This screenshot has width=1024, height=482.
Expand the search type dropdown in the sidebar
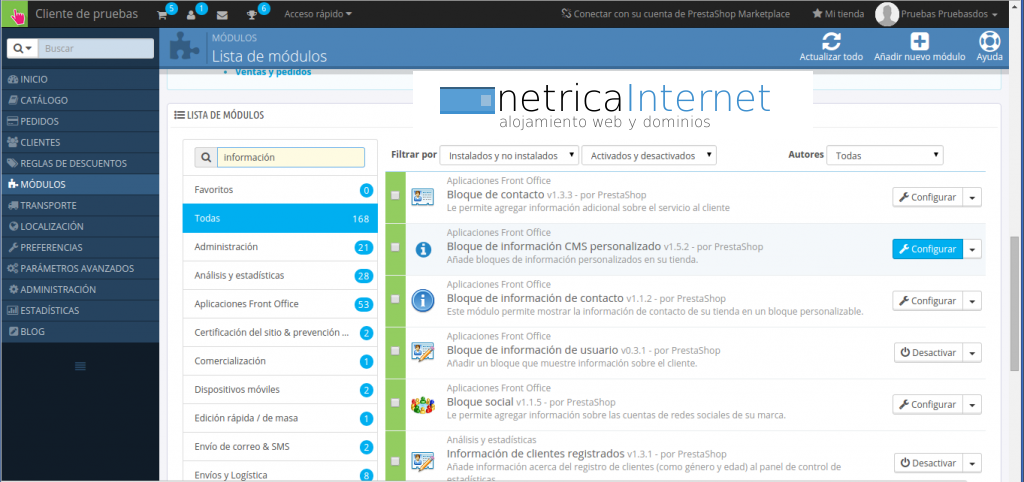pyautogui.click(x=22, y=48)
